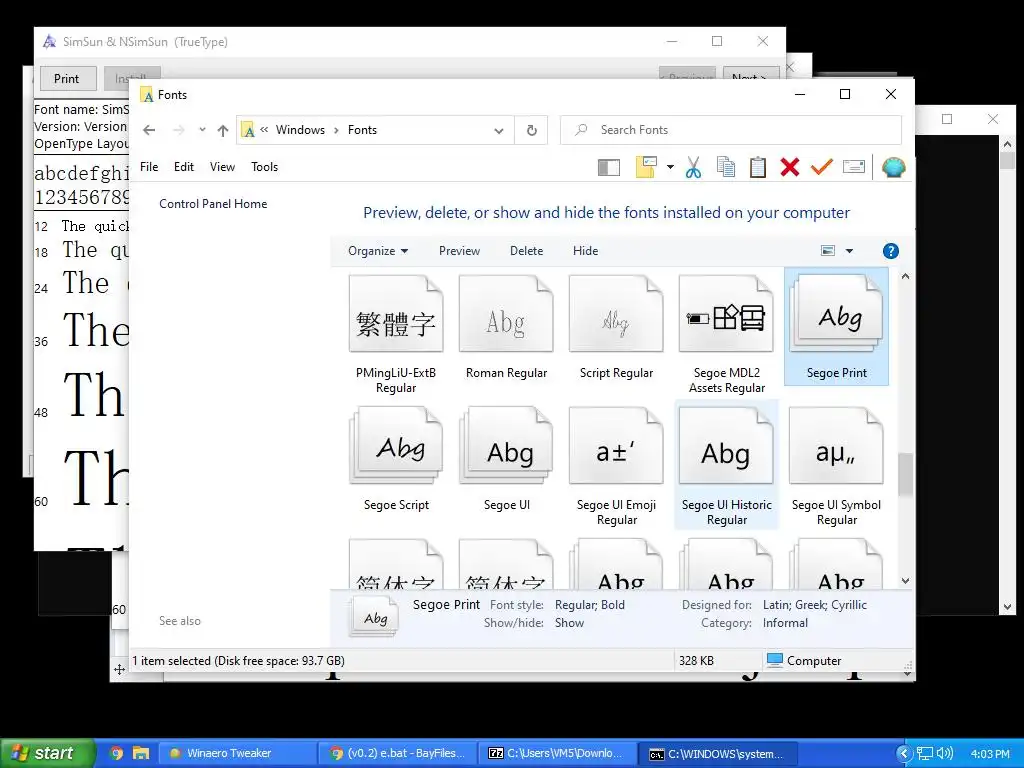Open the Tools menu
The height and width of the screenshot is (768, 1024).
click(264, 167)
